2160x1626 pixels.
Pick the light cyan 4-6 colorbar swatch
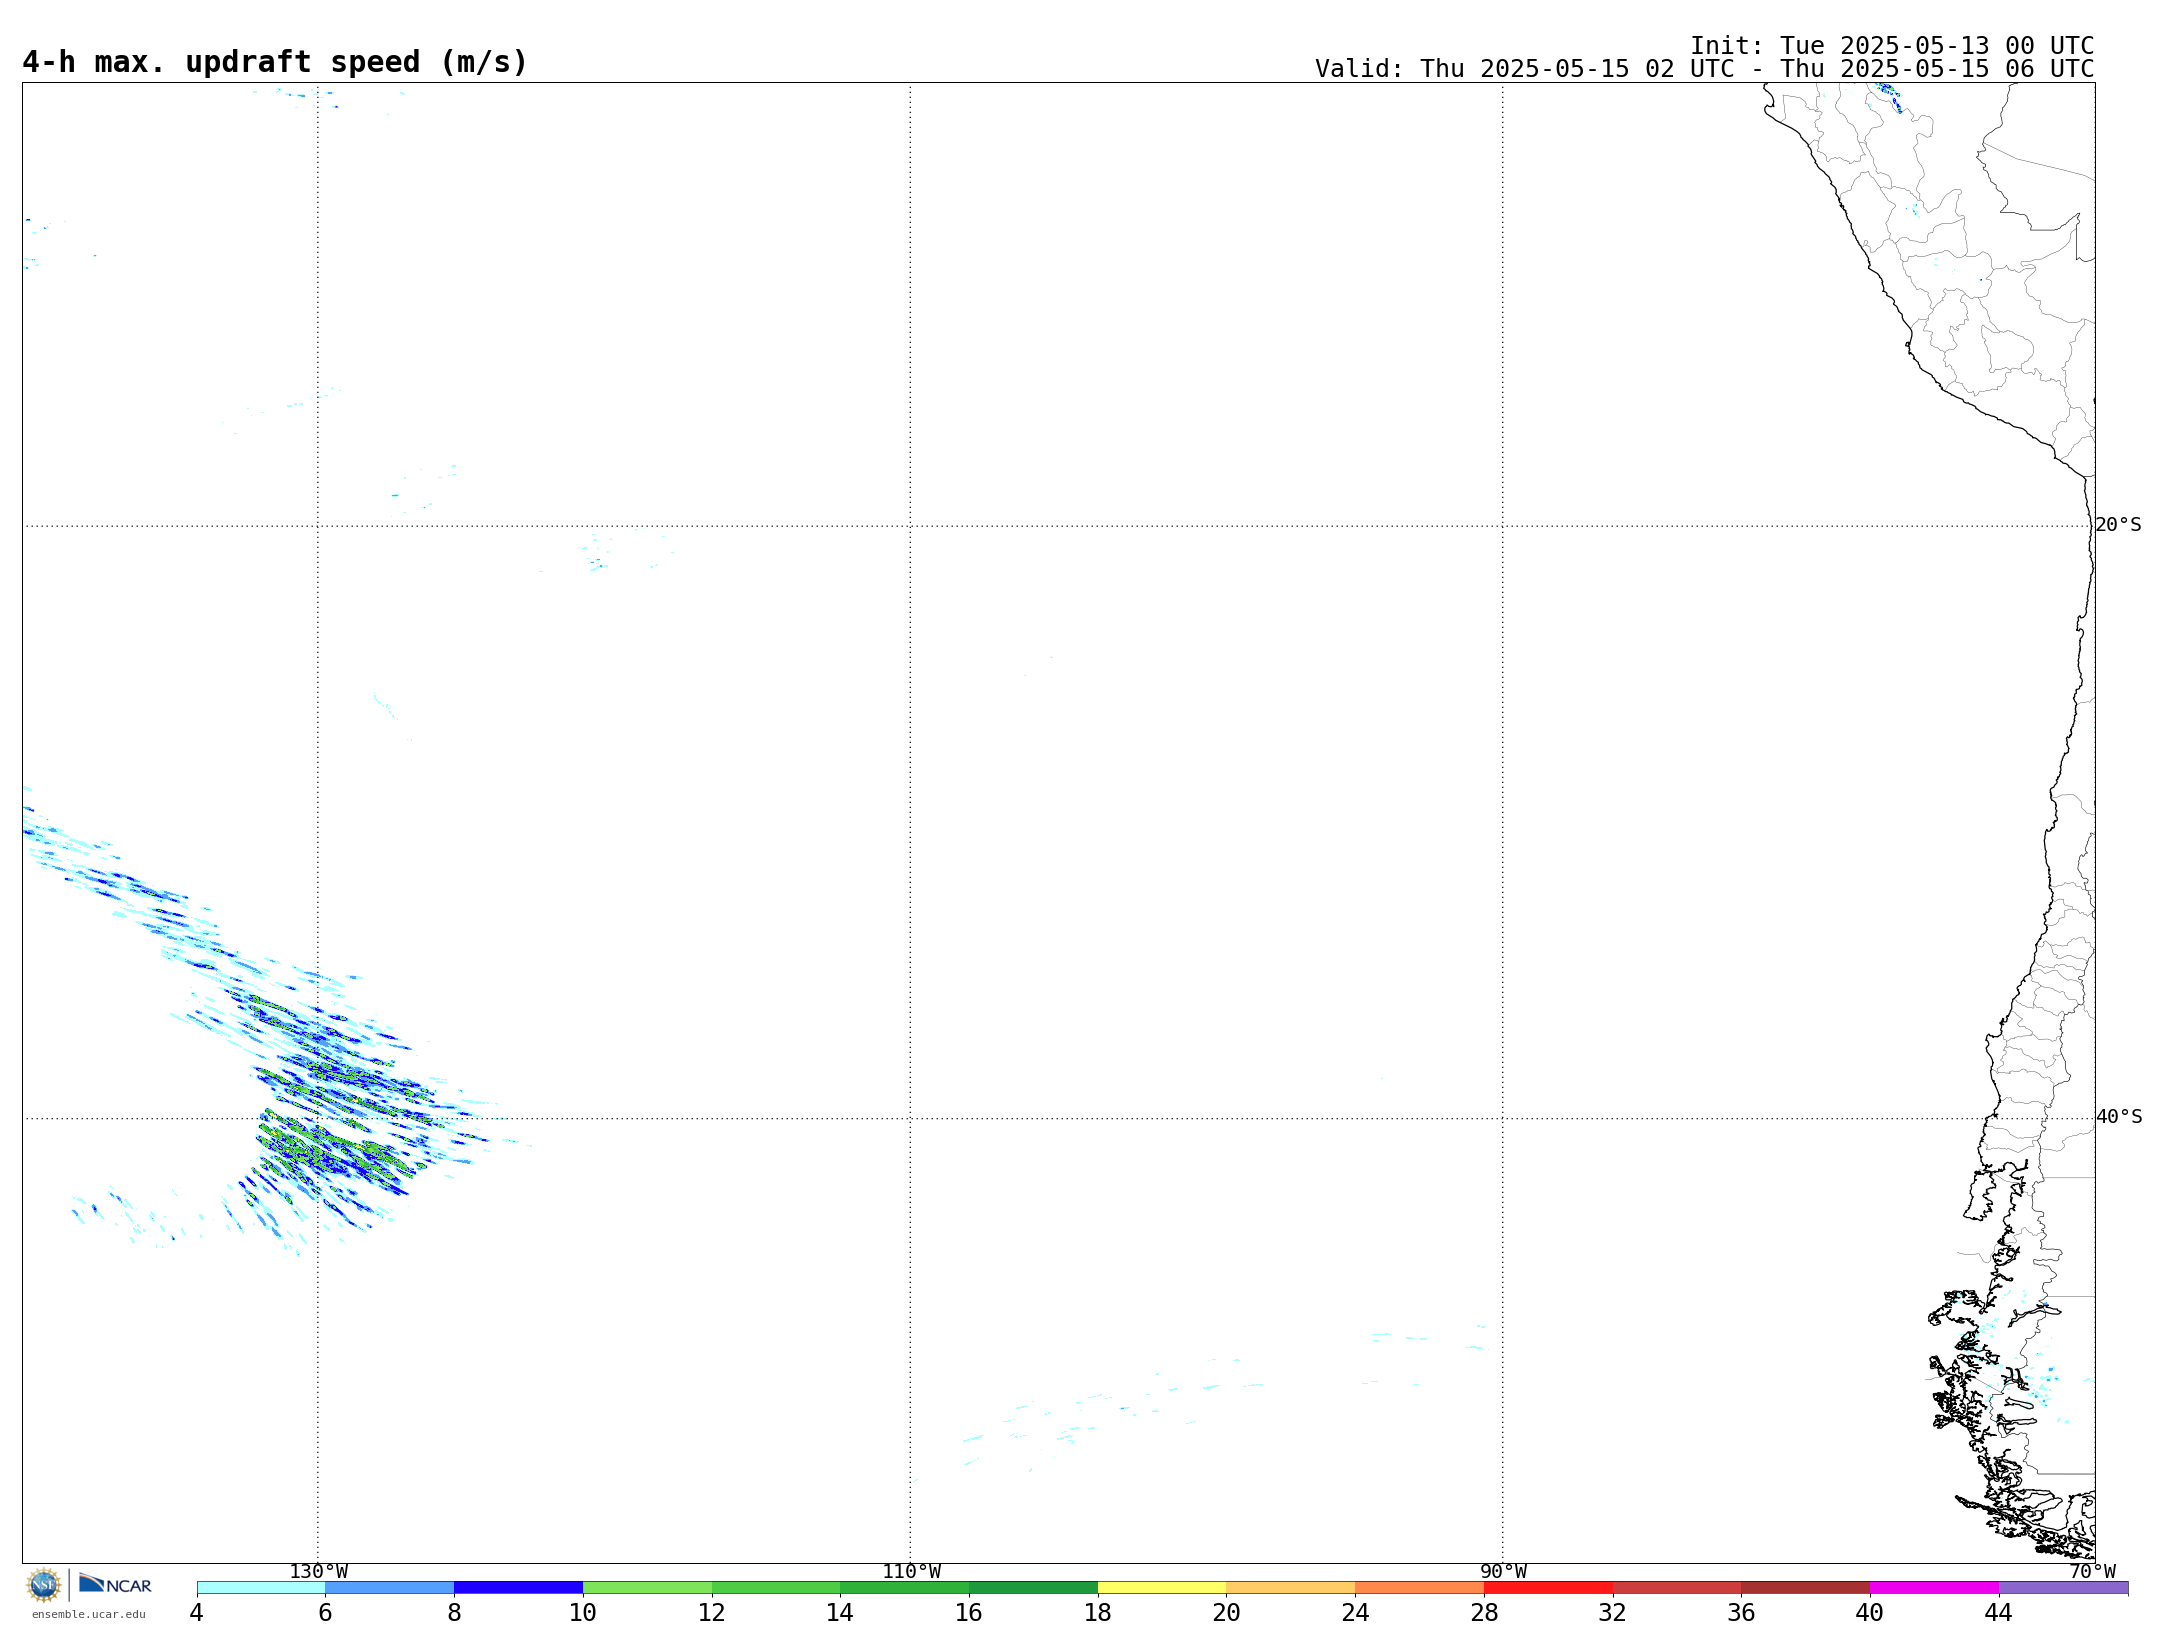tap(261, 1588)
